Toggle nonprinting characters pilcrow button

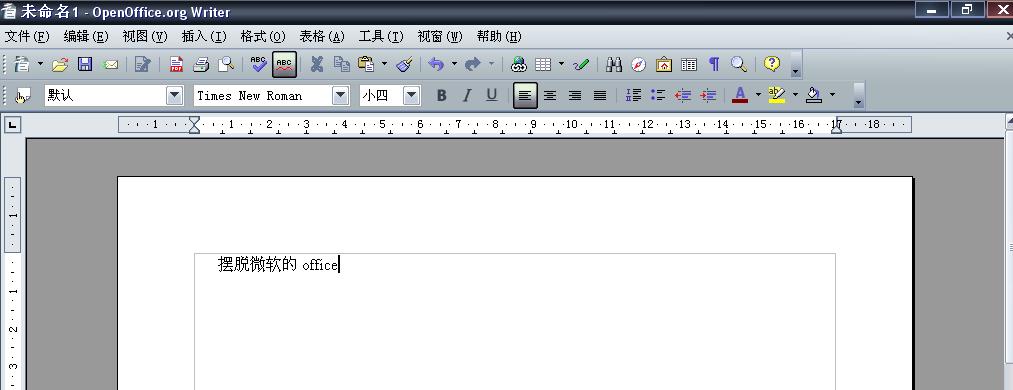[x=714, y=64]
